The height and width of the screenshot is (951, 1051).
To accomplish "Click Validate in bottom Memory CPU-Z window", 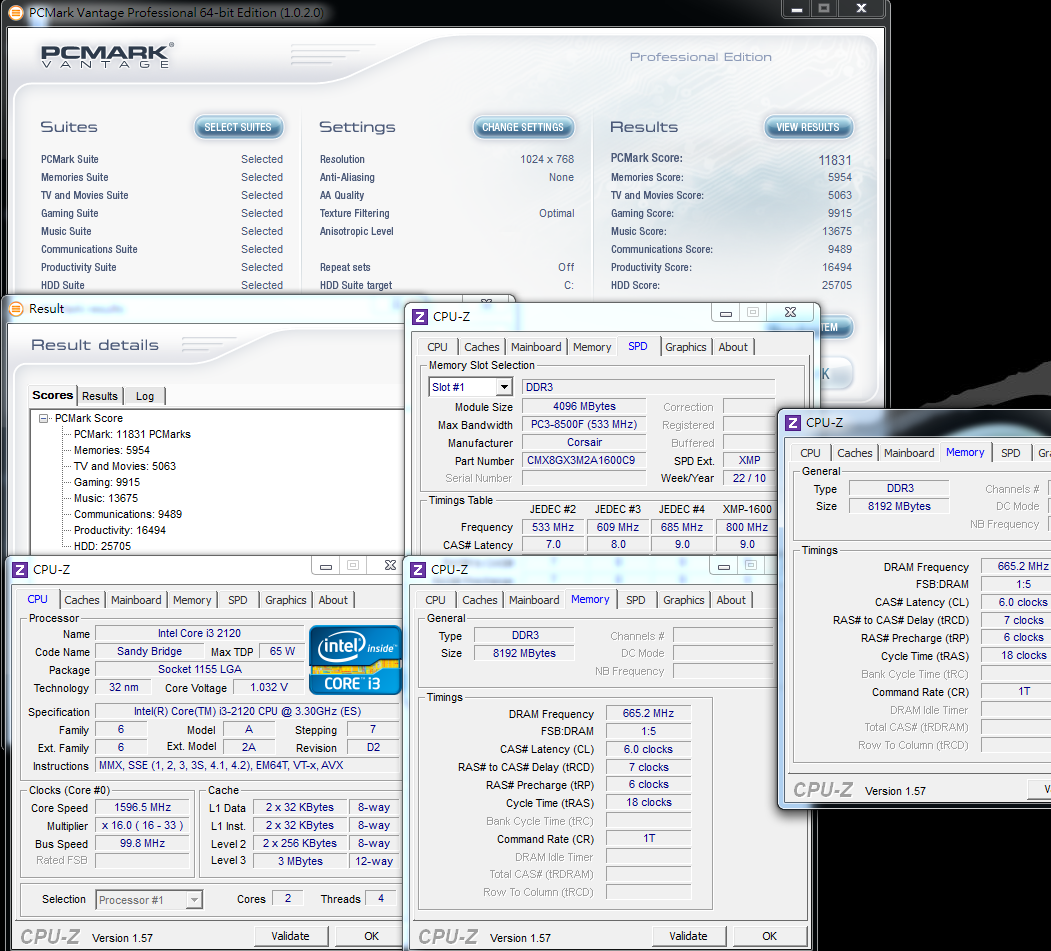I will [x=688, y=936].
